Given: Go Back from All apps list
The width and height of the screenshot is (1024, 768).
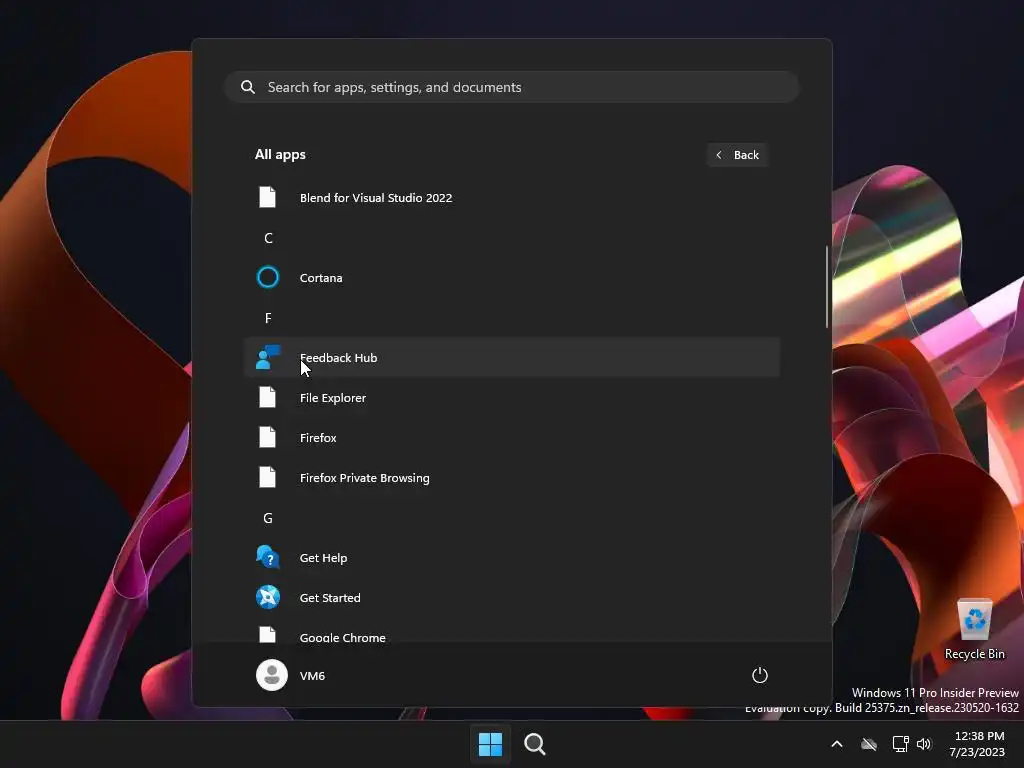Looking at the screenshot, I should point(737,155).
